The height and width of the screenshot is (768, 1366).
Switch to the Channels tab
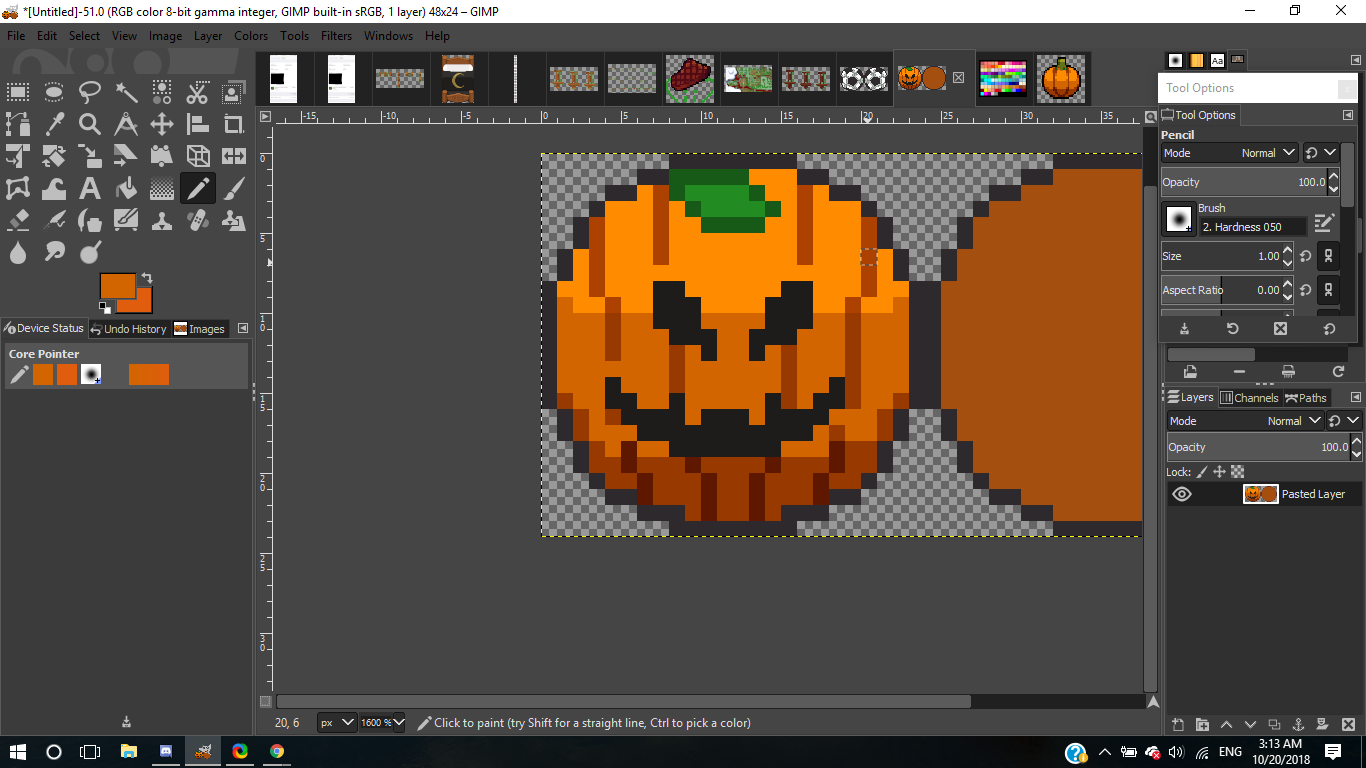pos(1249,397)
